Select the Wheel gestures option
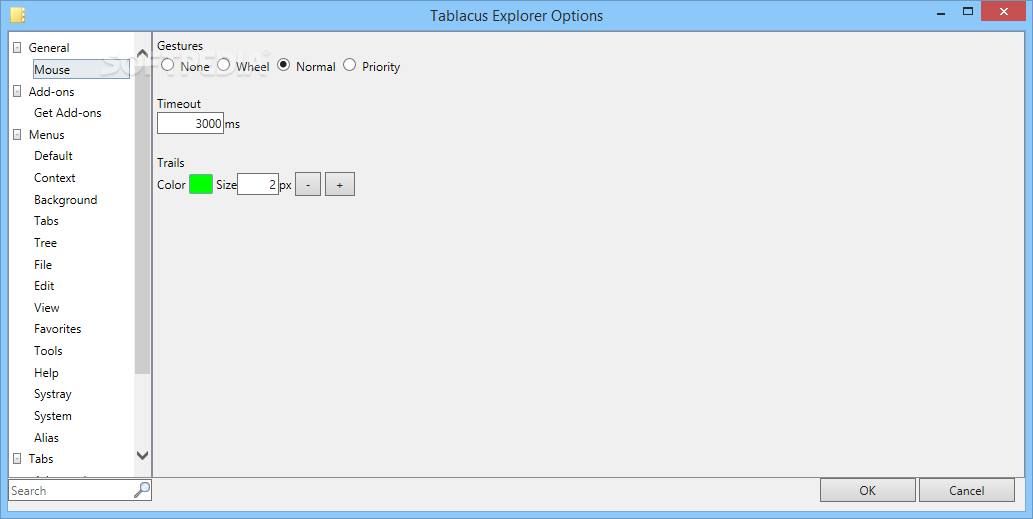This screenshot has width=1033, height=519. [223, 65]
